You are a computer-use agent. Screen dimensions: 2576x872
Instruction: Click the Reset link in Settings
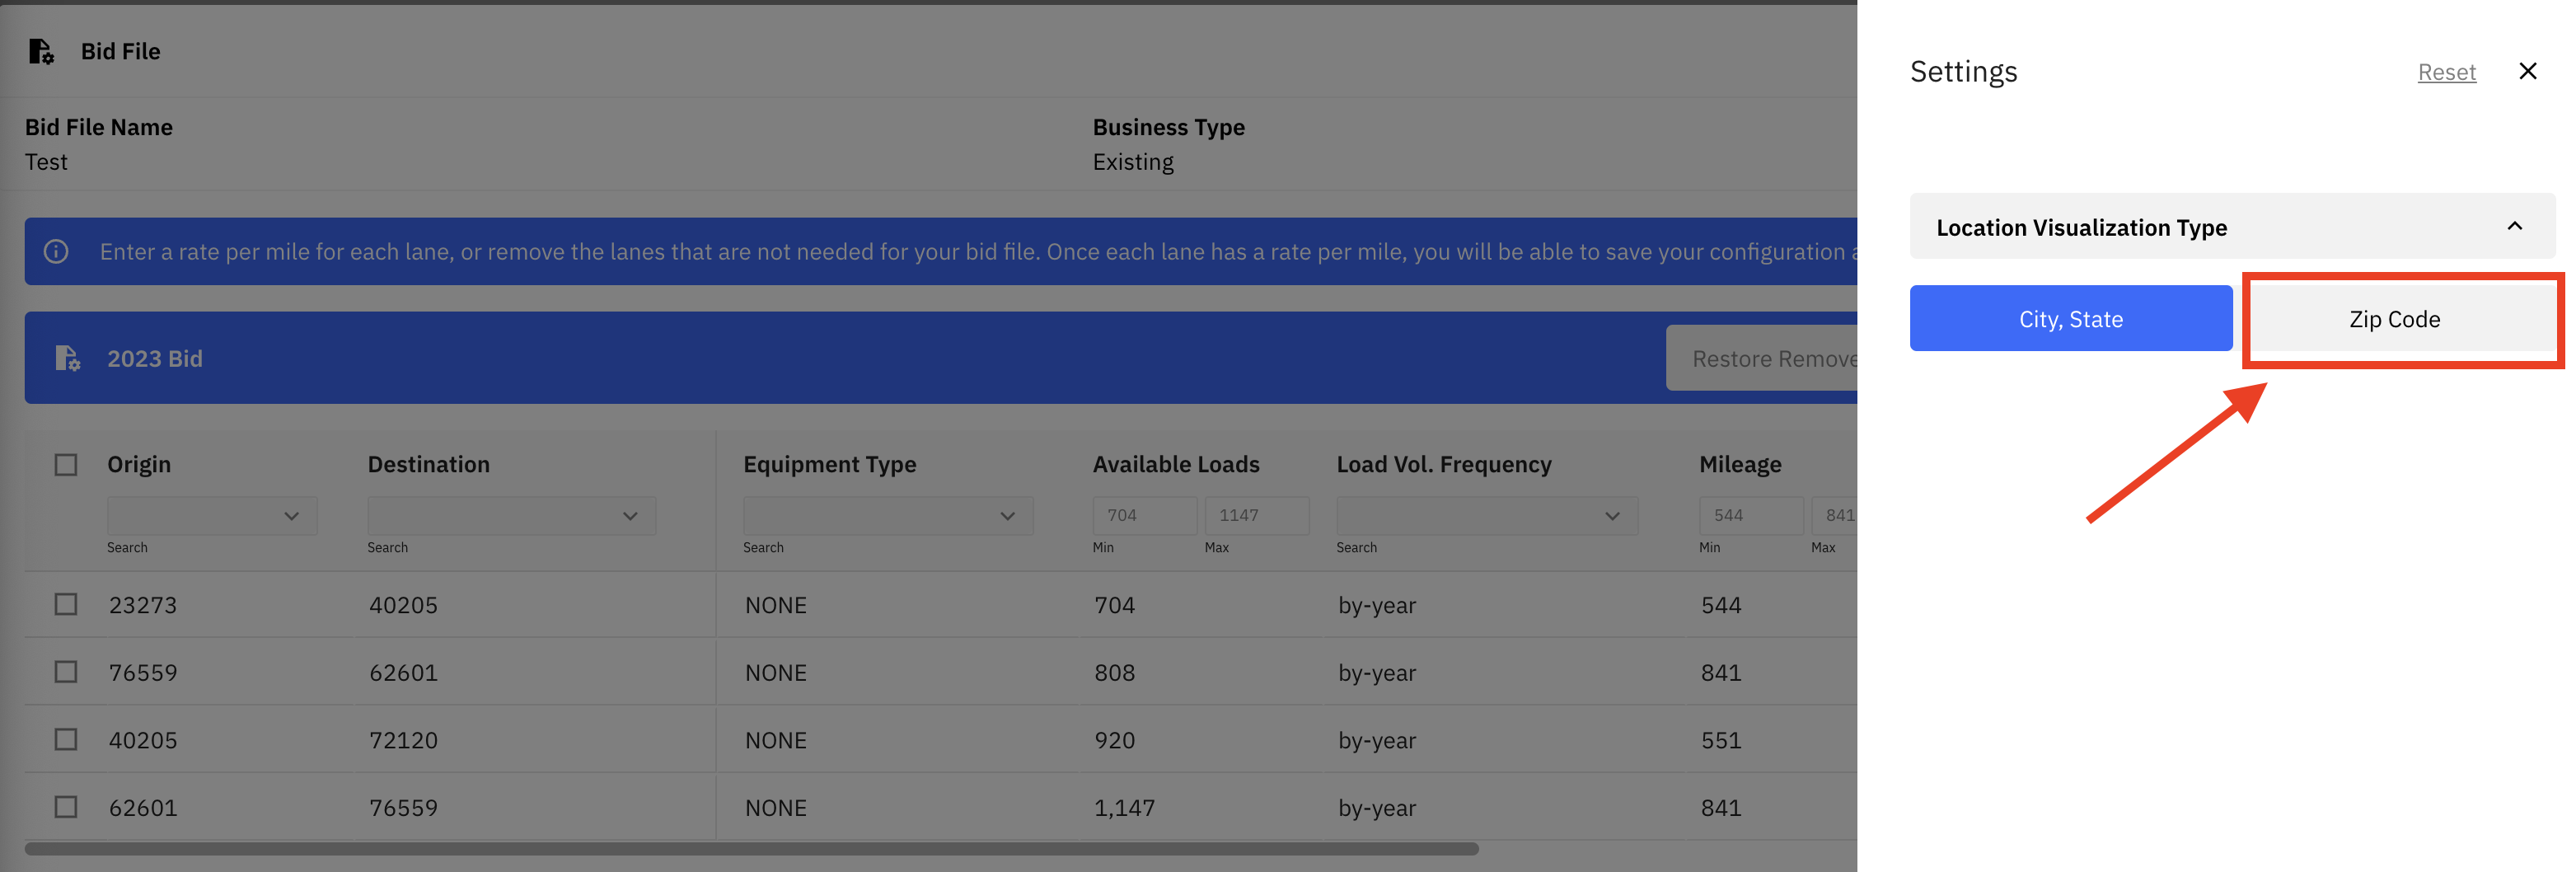click(x=2446, y=71)
